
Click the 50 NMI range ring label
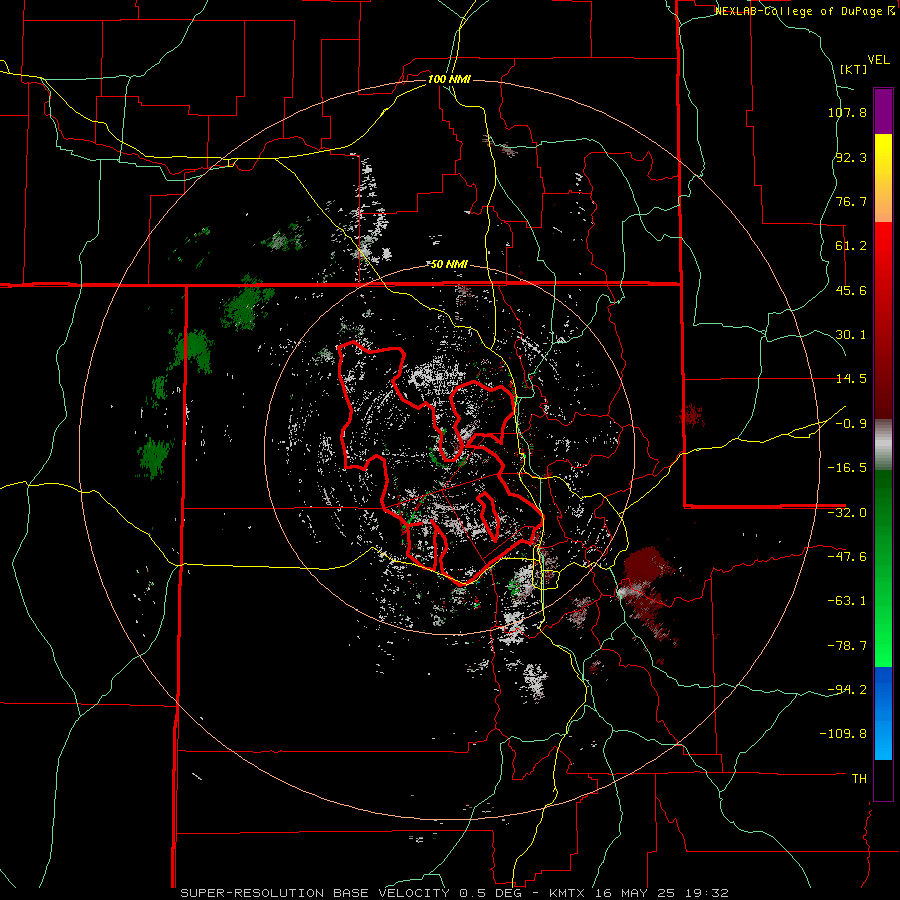(449, 265)
